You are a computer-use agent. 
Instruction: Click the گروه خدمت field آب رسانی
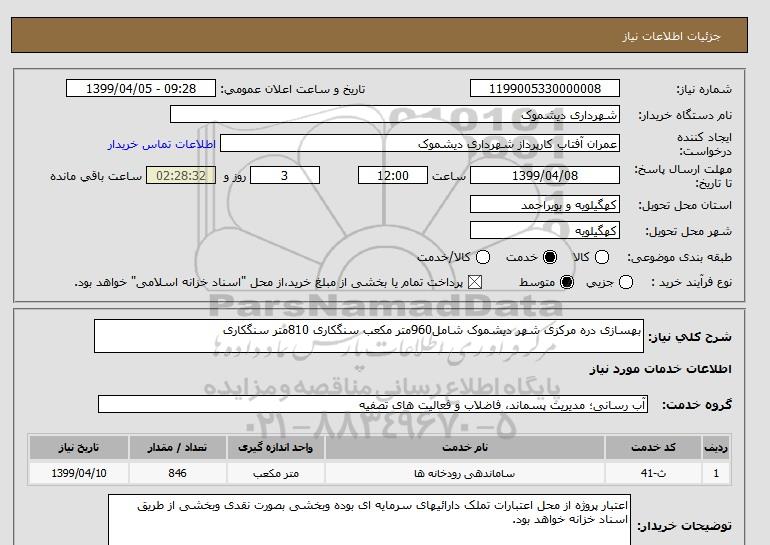[x=373, y=405]
